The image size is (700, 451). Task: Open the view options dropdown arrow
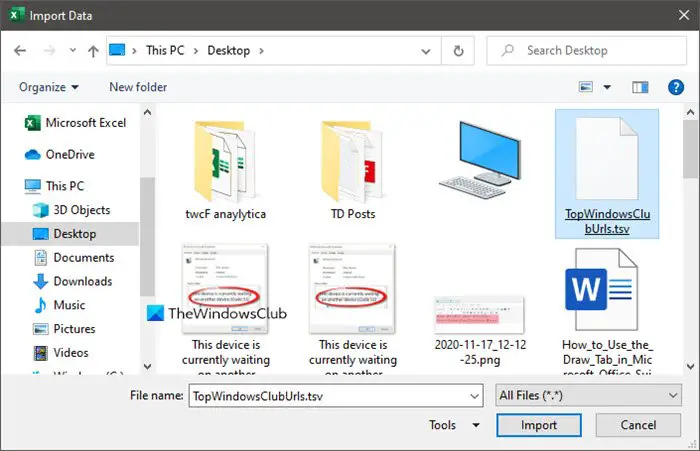pos(607,87)
